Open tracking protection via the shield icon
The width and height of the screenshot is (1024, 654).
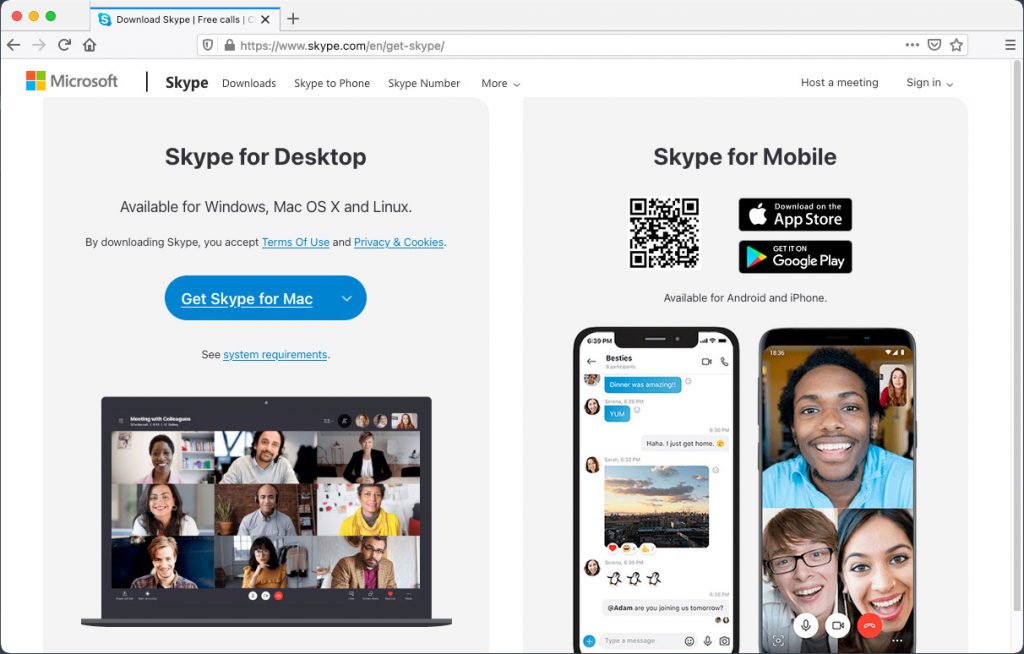209,45
